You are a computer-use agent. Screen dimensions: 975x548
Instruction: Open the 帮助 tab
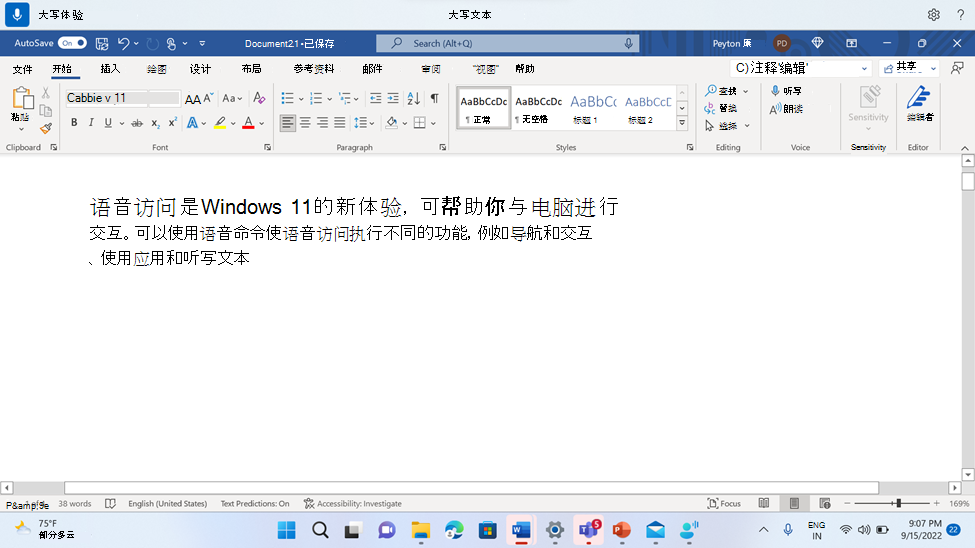[x=525, y=69]
